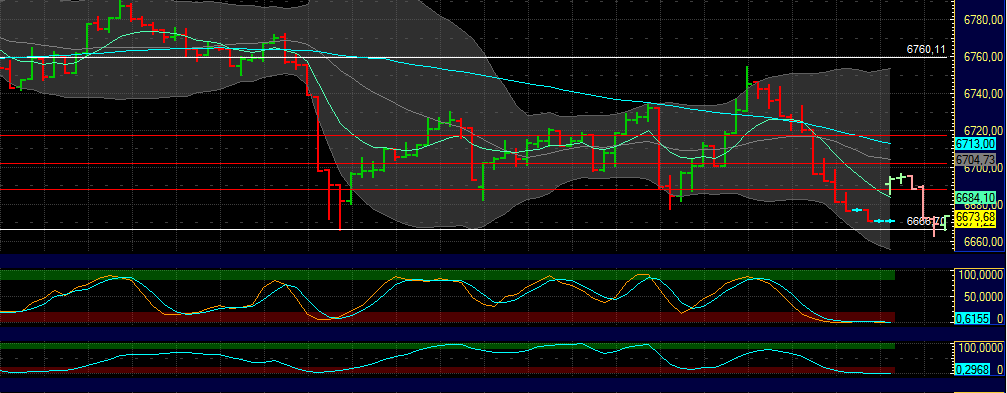This screenshot has width=1007, height=393.
Task: Click the 6720,00 price axis label
Action: [x=983, y=130]
